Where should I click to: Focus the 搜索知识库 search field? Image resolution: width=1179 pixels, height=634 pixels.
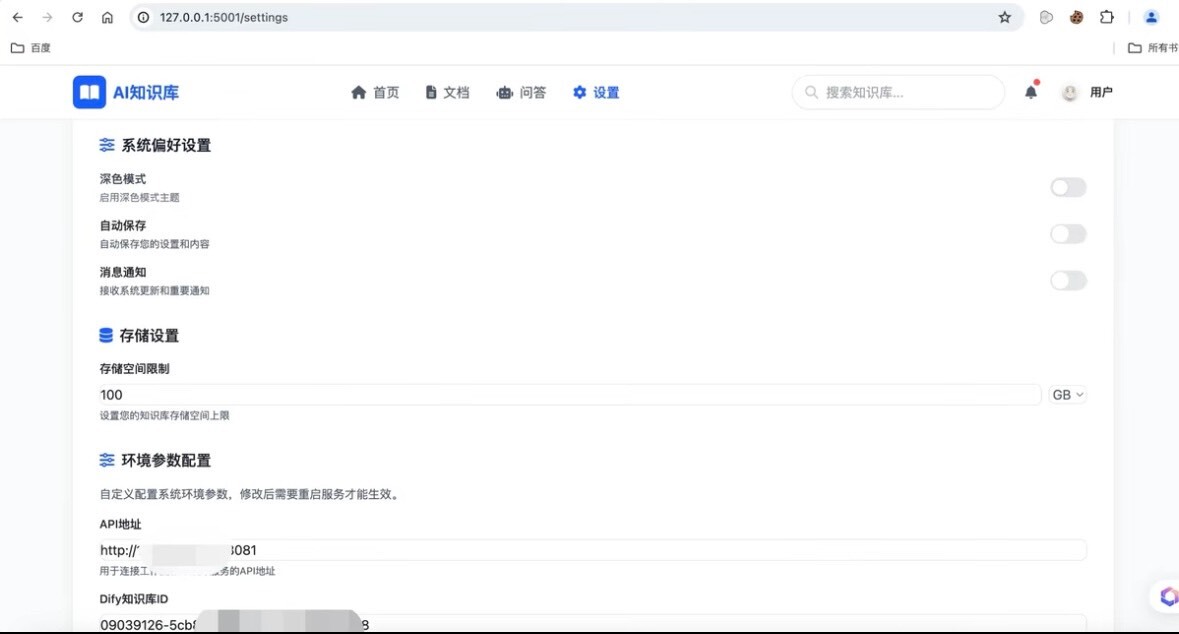click(898, 93)
